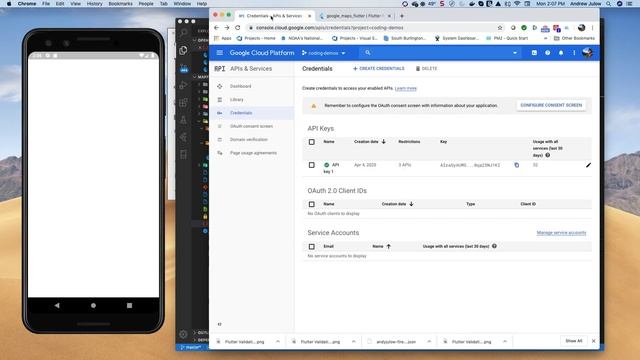
Task: Click the search magnifier in Cloud header
Action: (x=367, y=53)
